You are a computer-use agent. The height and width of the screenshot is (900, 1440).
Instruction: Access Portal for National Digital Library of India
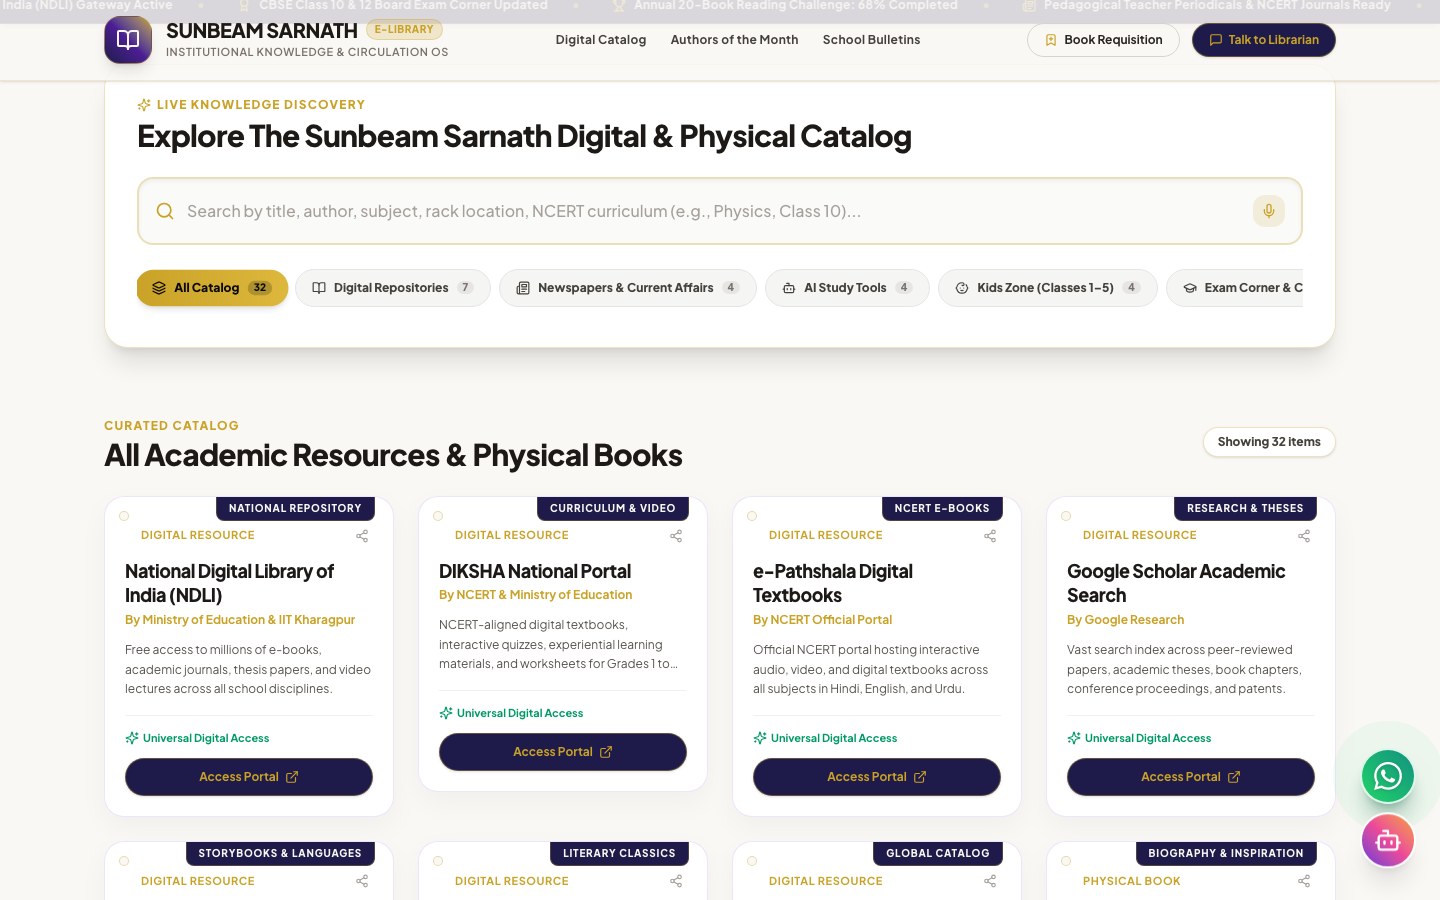249,777
